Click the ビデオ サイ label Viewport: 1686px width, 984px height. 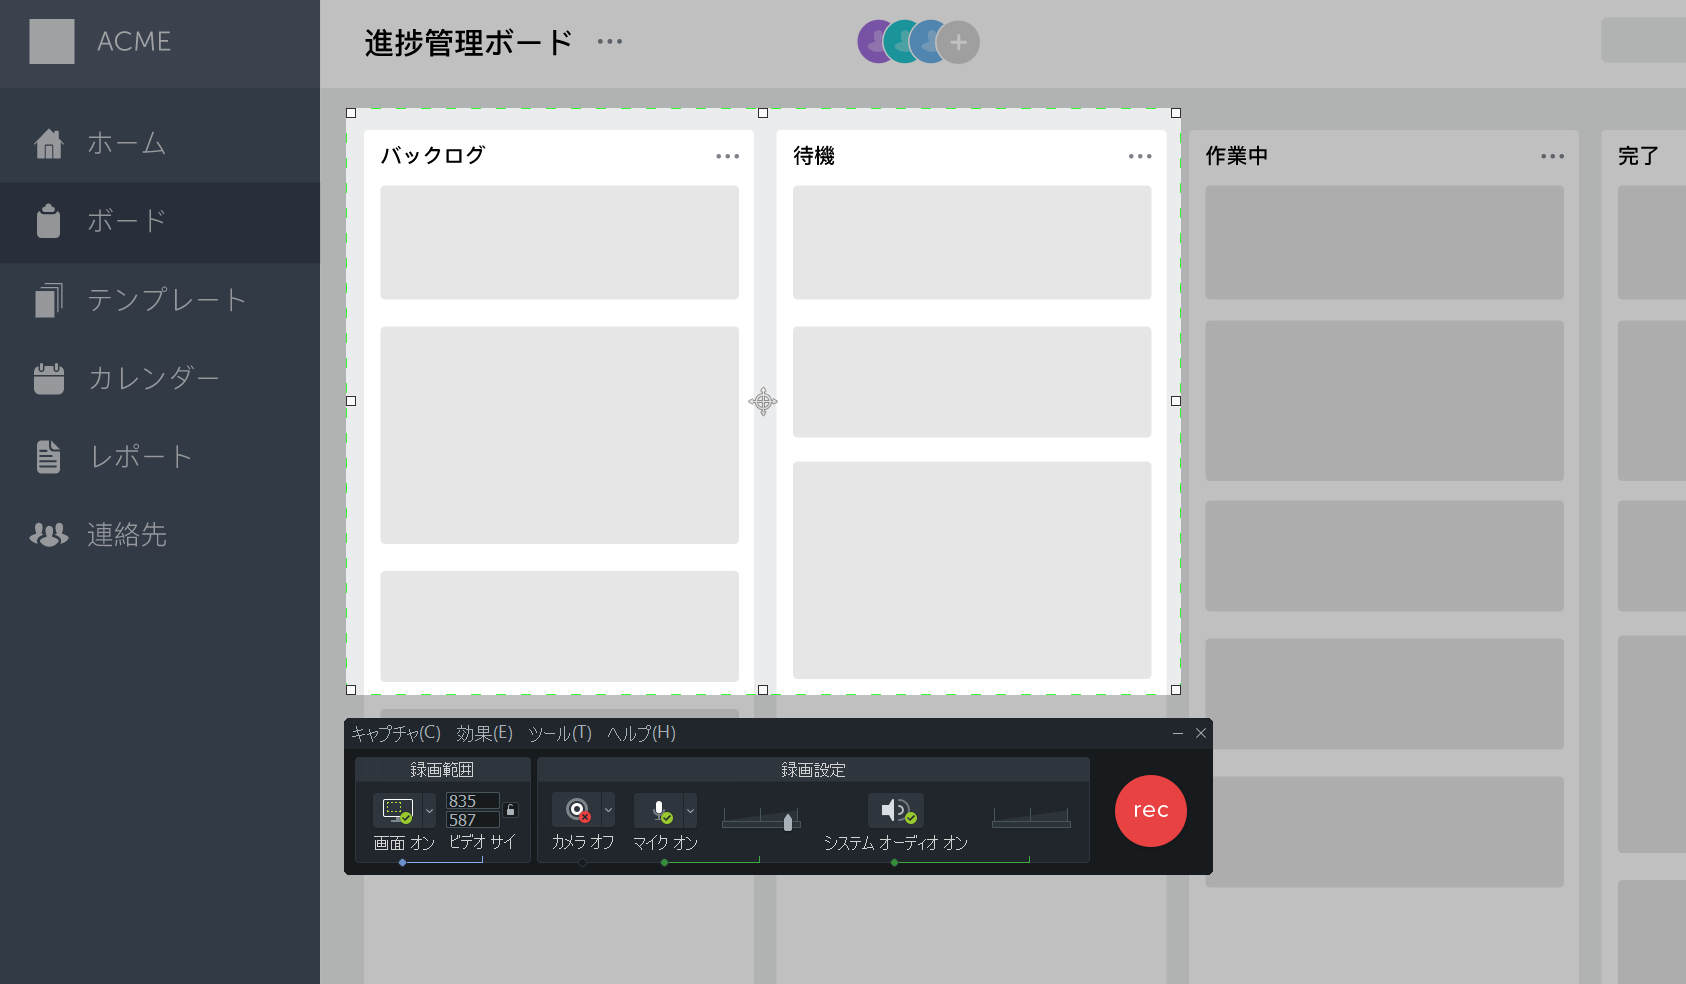point(482,842)
